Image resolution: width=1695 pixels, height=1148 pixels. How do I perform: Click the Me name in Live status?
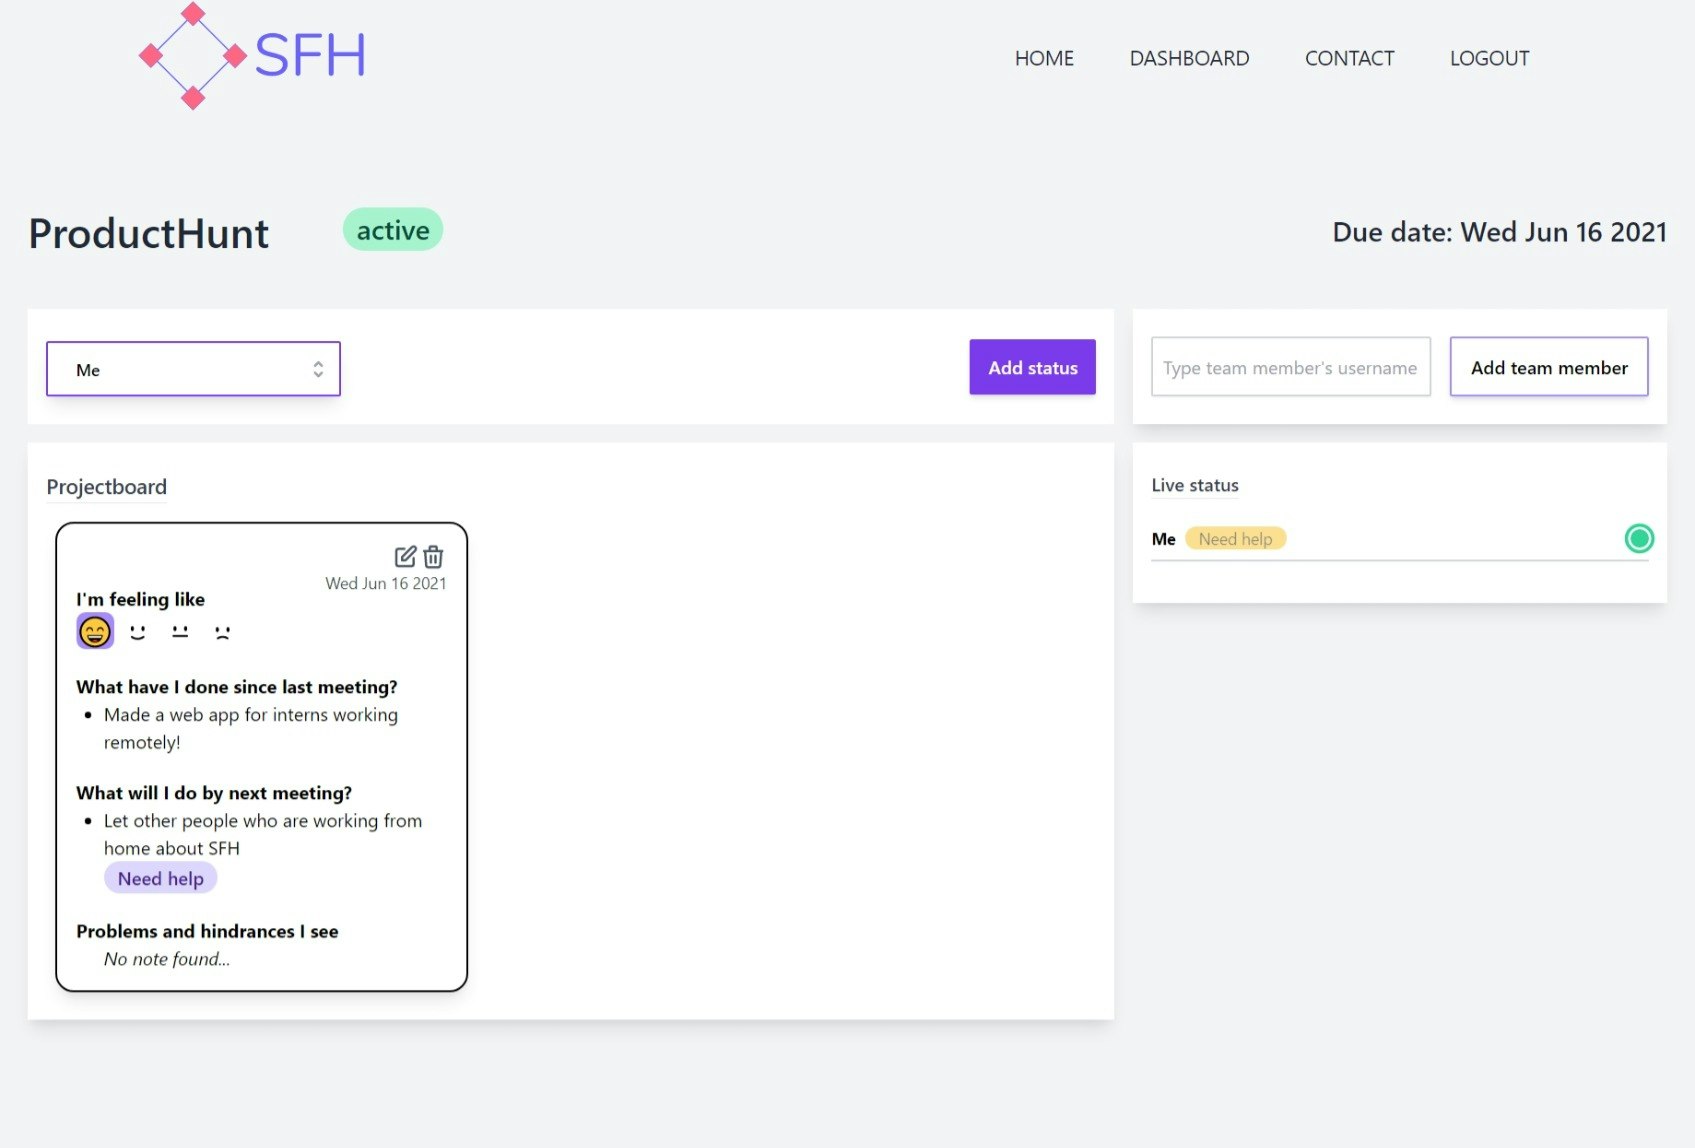coord(1163,539)
